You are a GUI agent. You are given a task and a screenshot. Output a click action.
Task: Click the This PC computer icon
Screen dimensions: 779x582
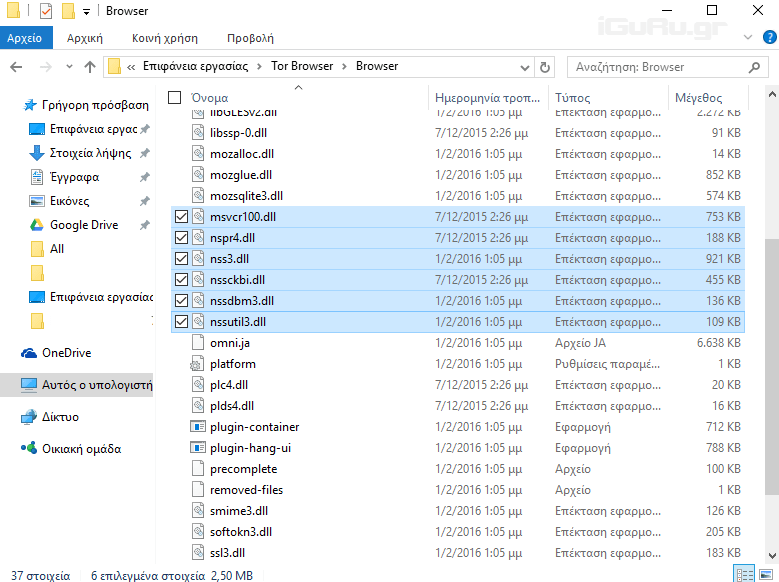pyautogui.click(x=29, y=385)
